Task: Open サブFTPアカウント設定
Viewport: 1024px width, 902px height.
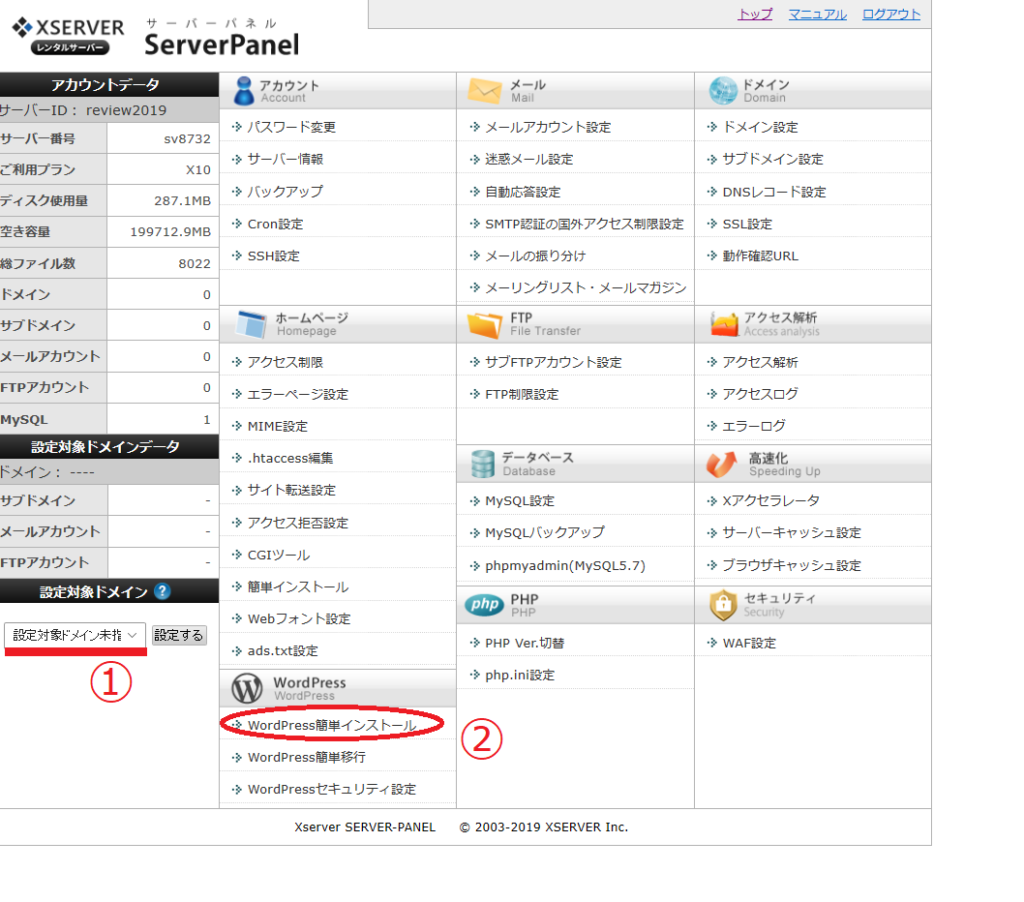Action: pyautogui.click(x=554, y=362)
